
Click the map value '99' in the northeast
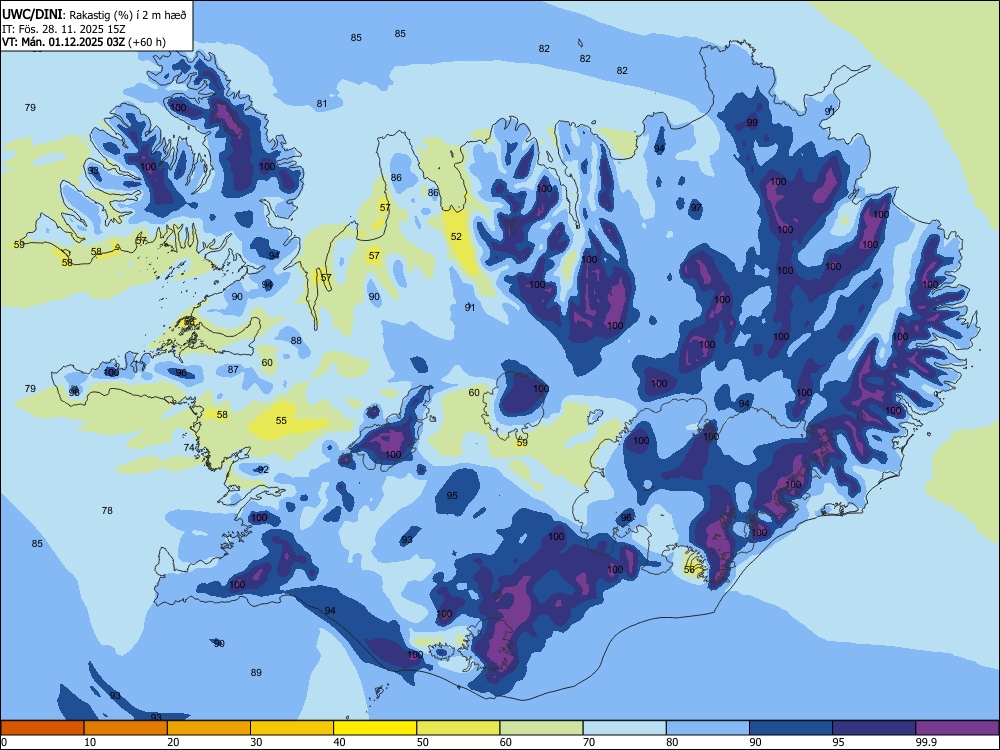click(752, 123)
